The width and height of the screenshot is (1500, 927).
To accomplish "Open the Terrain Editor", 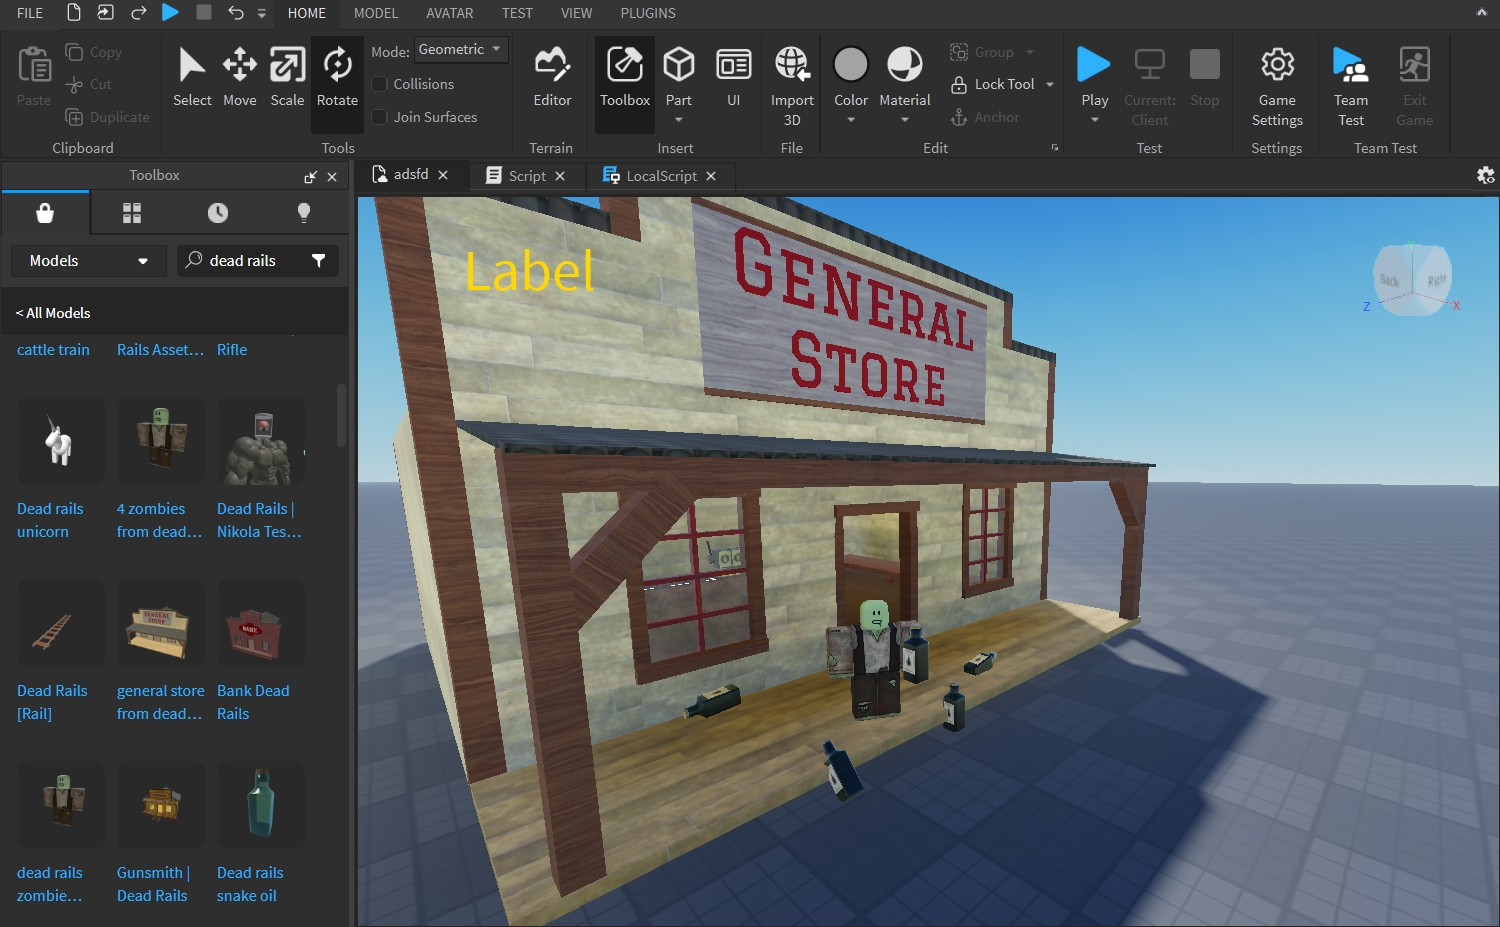I will coord(552,78).
